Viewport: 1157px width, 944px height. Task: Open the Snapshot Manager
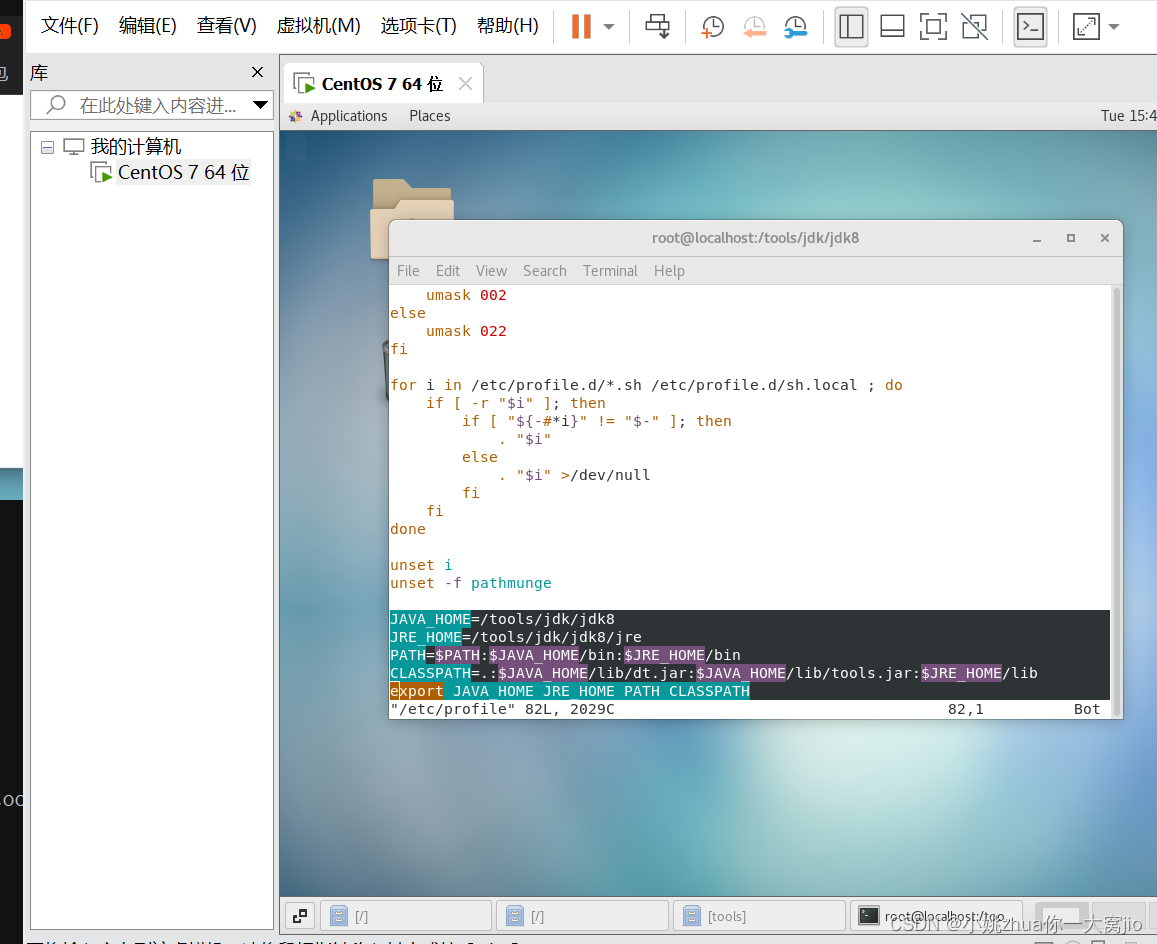(x=795, y=27)
